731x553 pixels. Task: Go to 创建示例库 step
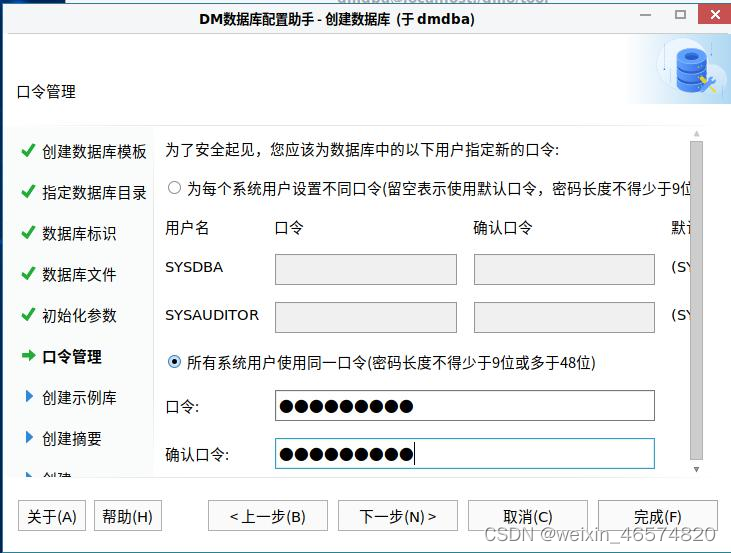coord(79,398)
